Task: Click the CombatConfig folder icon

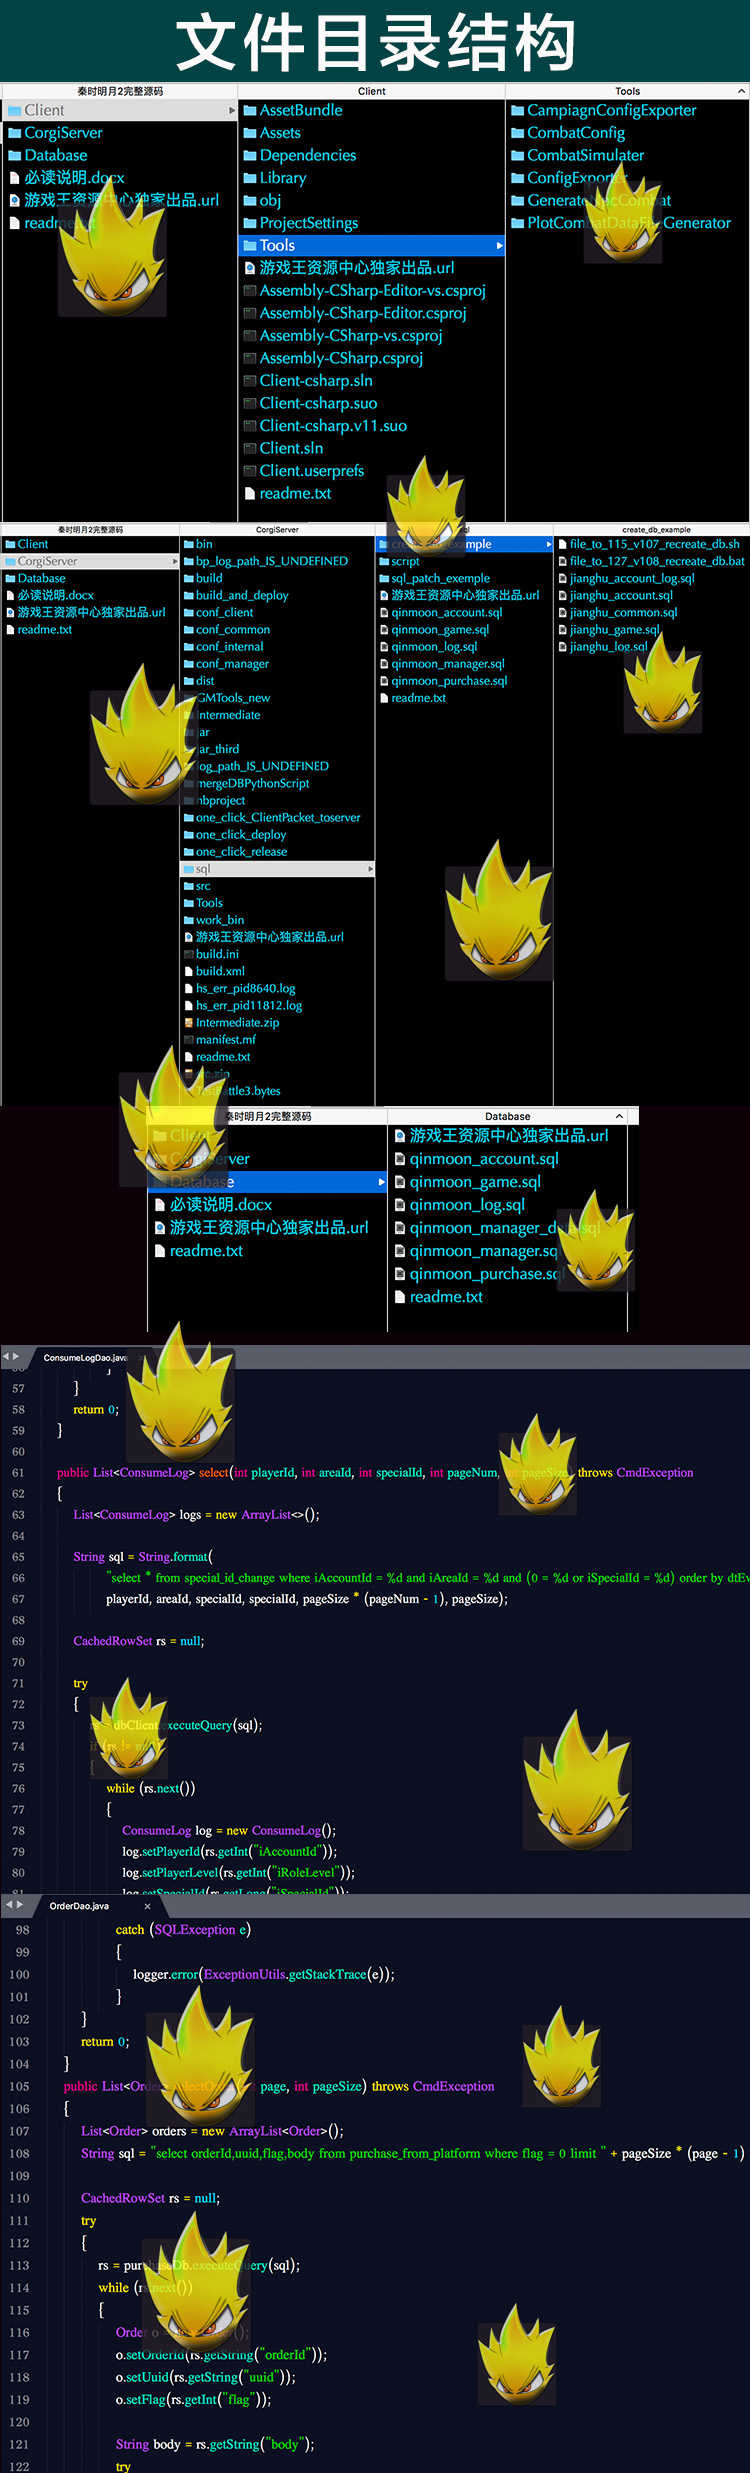Action: click(518, 133)
